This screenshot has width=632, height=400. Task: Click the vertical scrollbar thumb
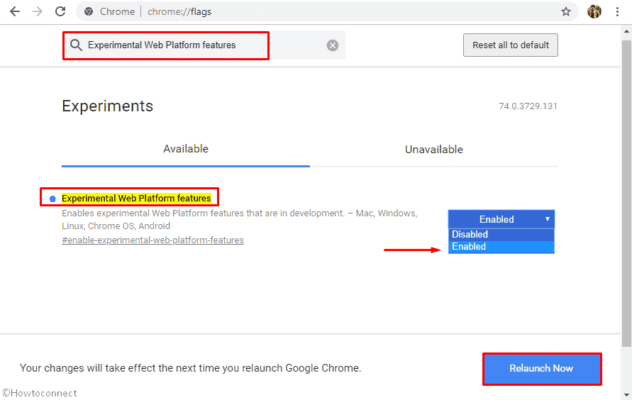[x=626, y=194]
